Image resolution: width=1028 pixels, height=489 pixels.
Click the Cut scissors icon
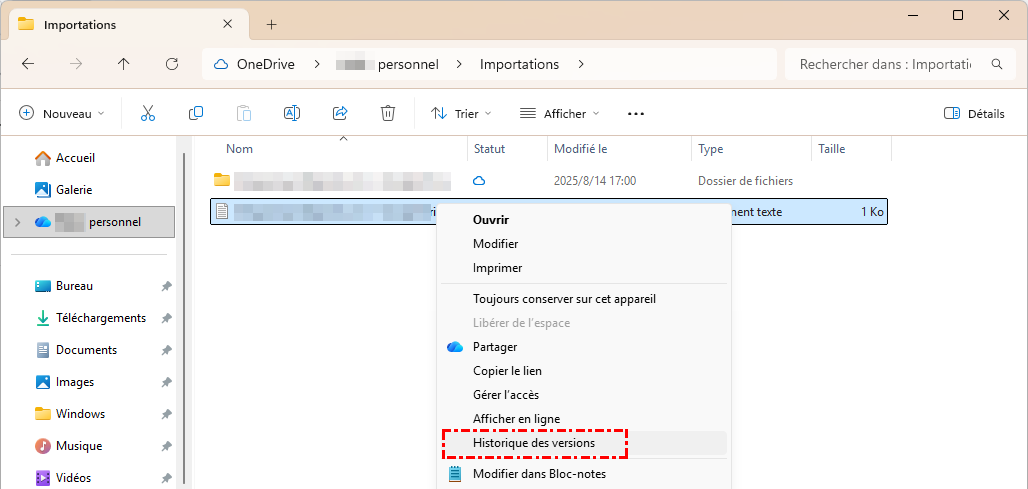[148, 114]
